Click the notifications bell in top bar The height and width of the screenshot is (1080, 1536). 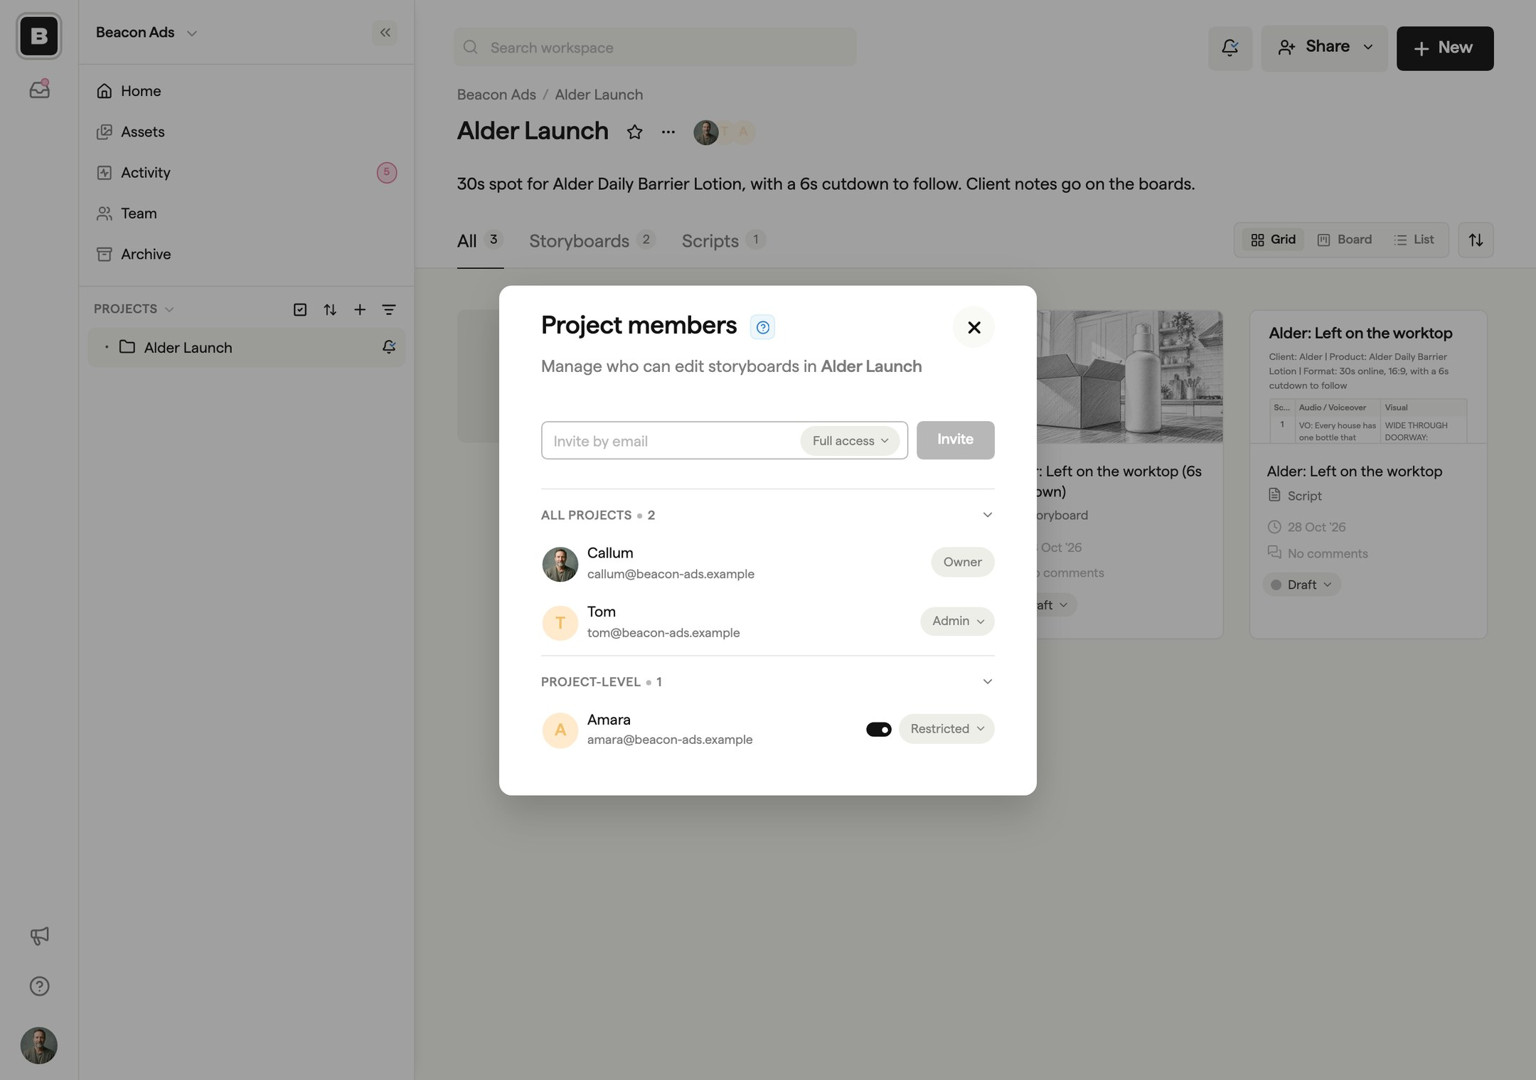(x=1230, y=48)
